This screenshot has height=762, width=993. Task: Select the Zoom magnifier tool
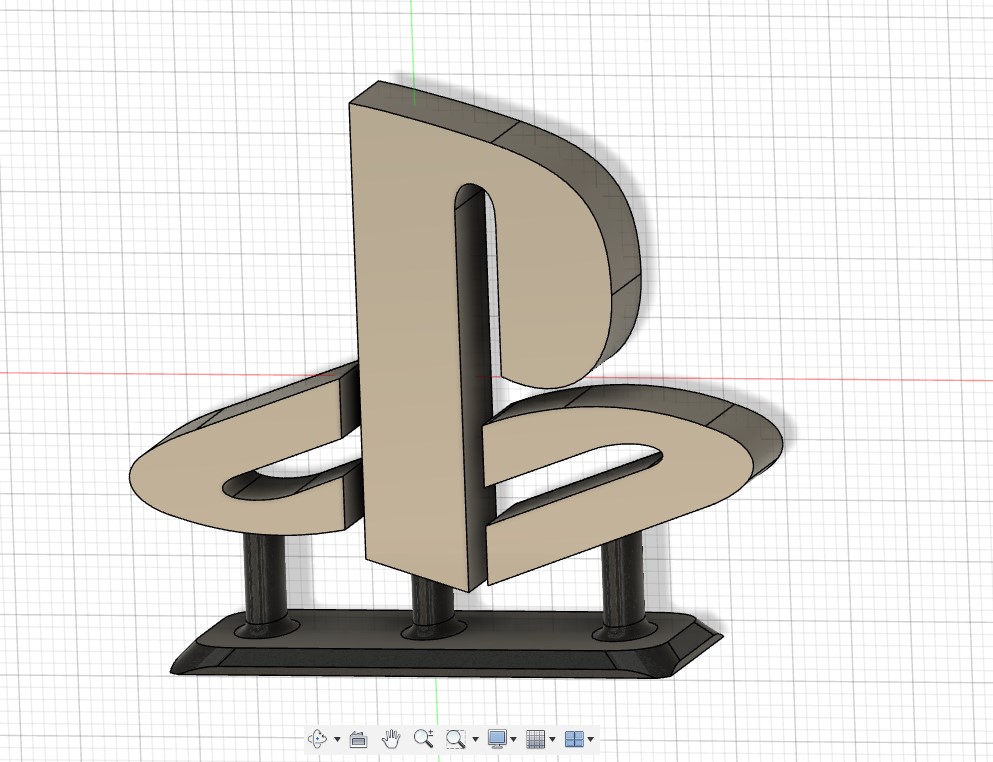click(x=423, y=739)
